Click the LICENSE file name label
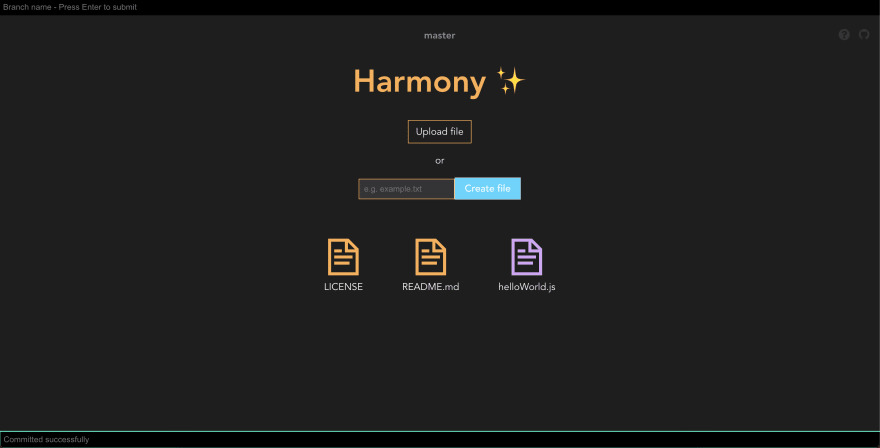Screen dimensions: 880x448 343,287
